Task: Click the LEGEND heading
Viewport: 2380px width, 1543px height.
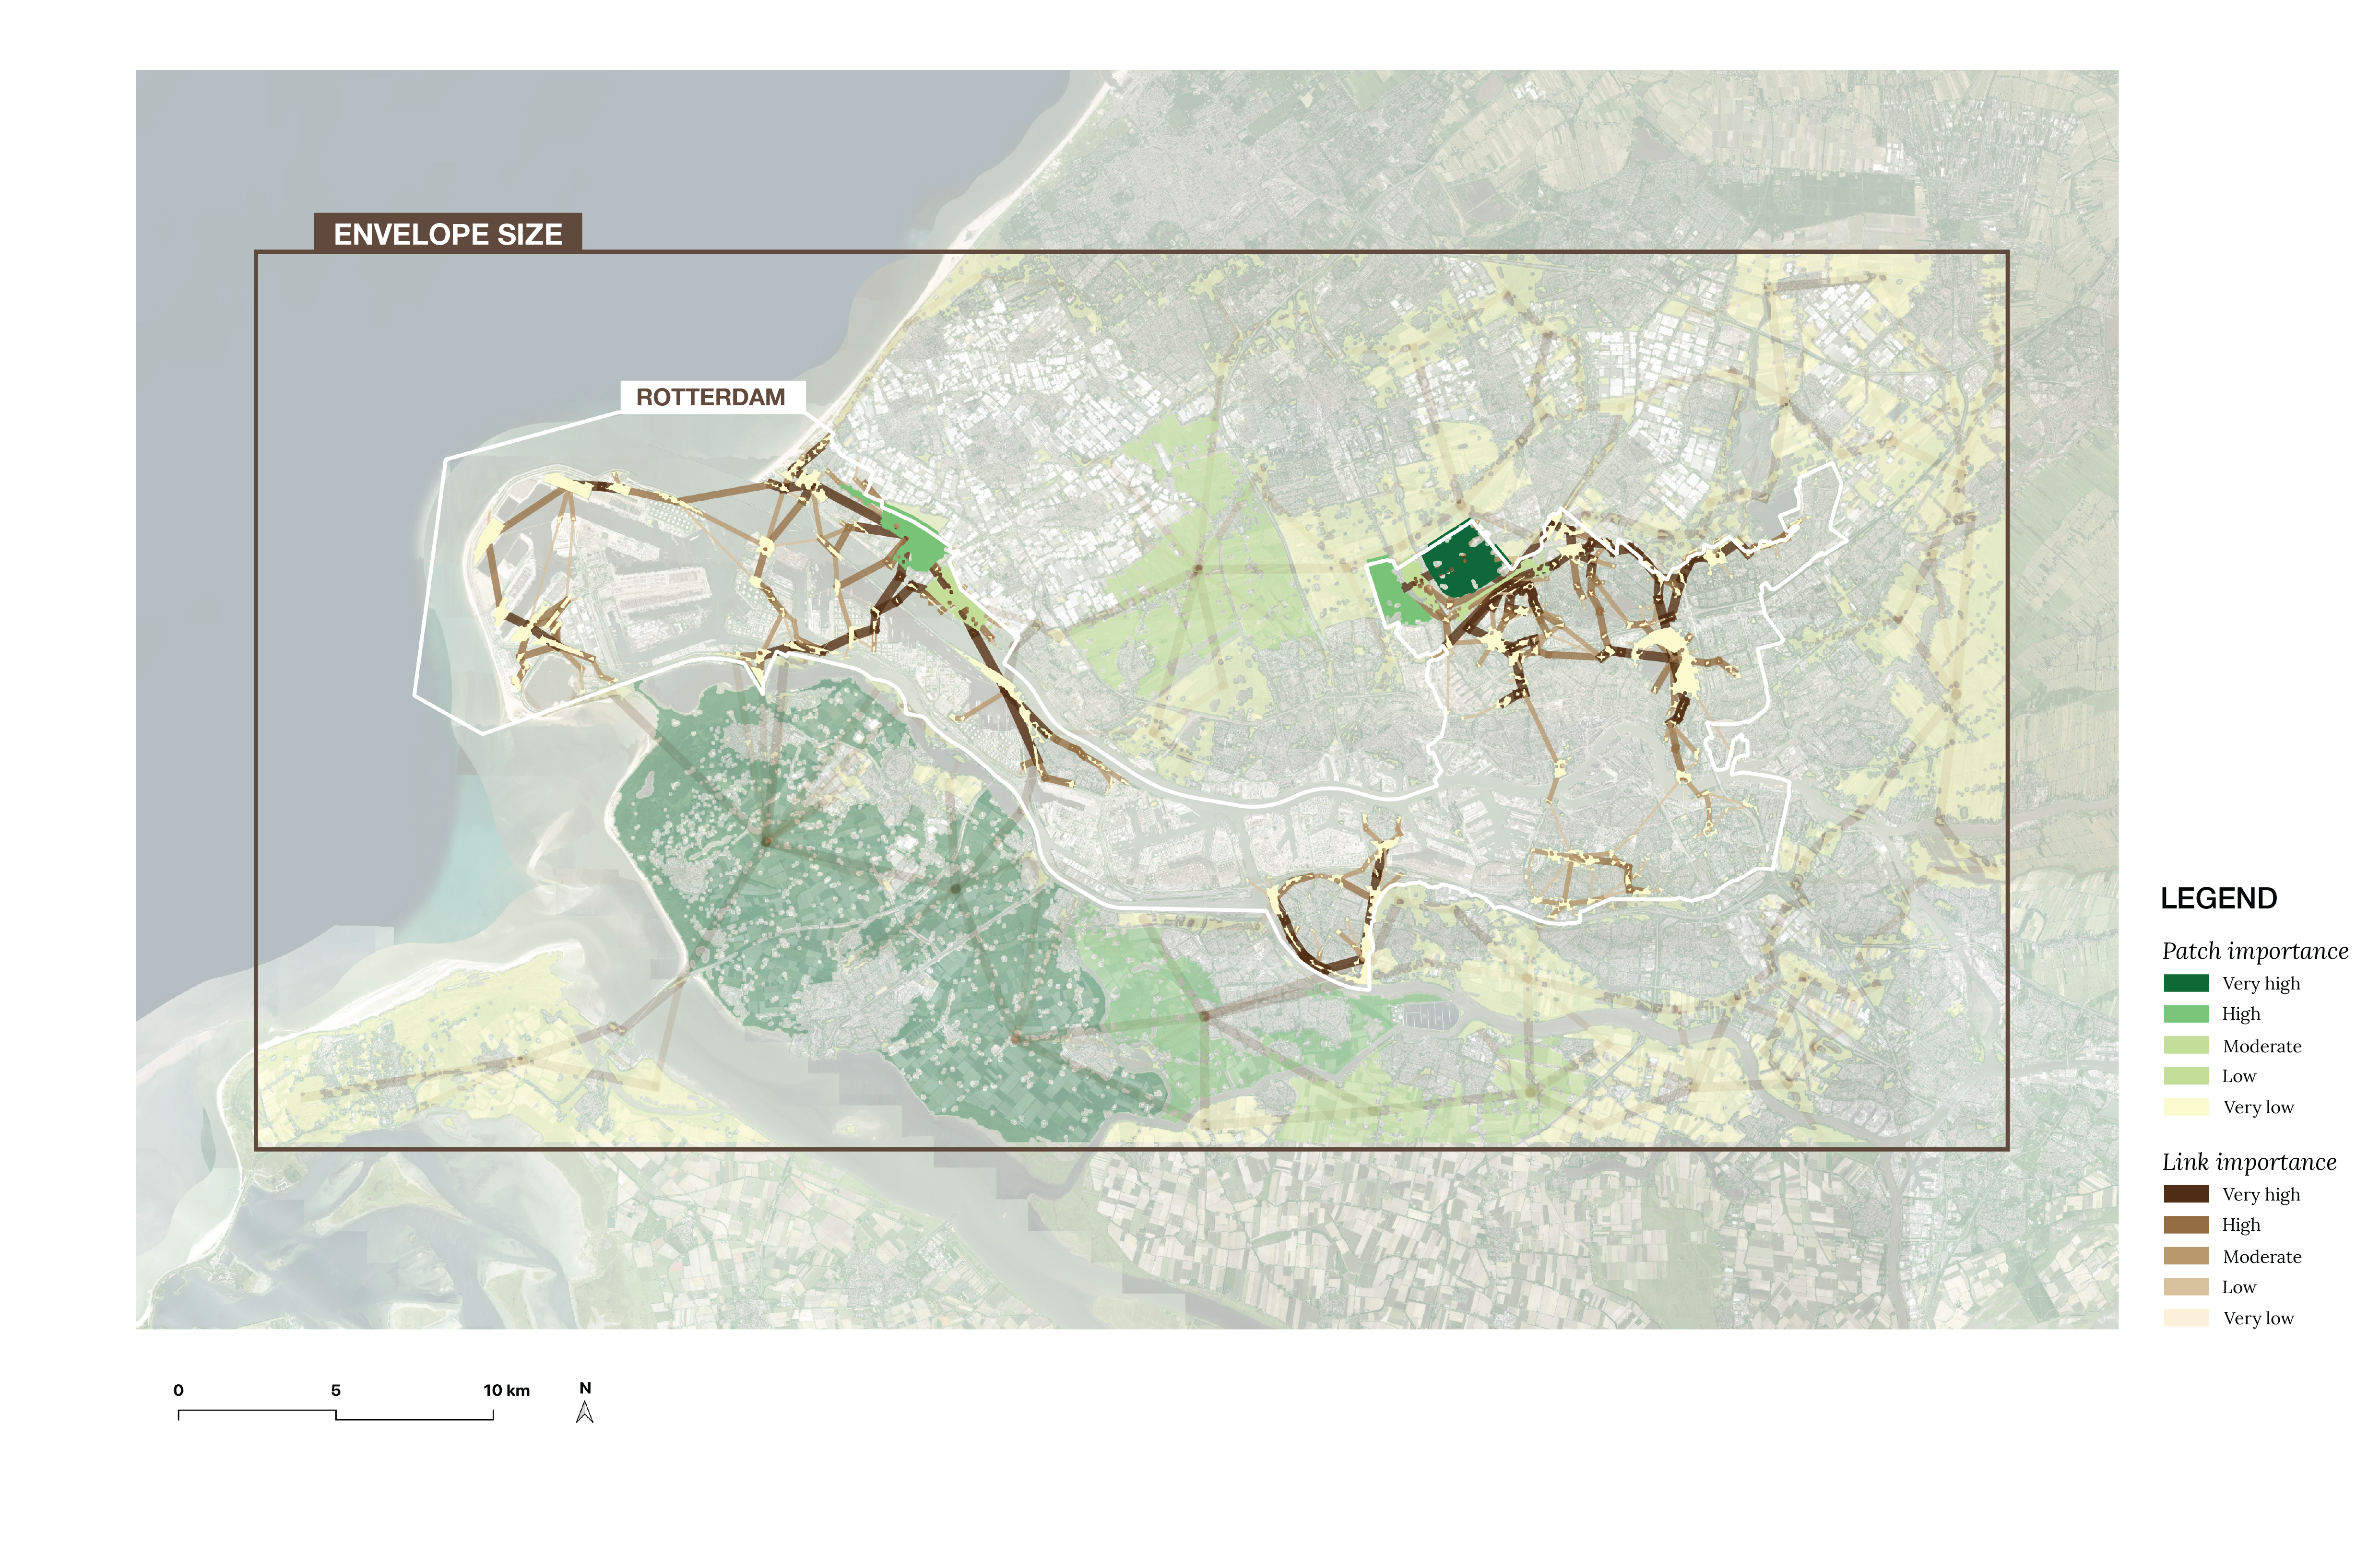Action: click(2219, 898)
